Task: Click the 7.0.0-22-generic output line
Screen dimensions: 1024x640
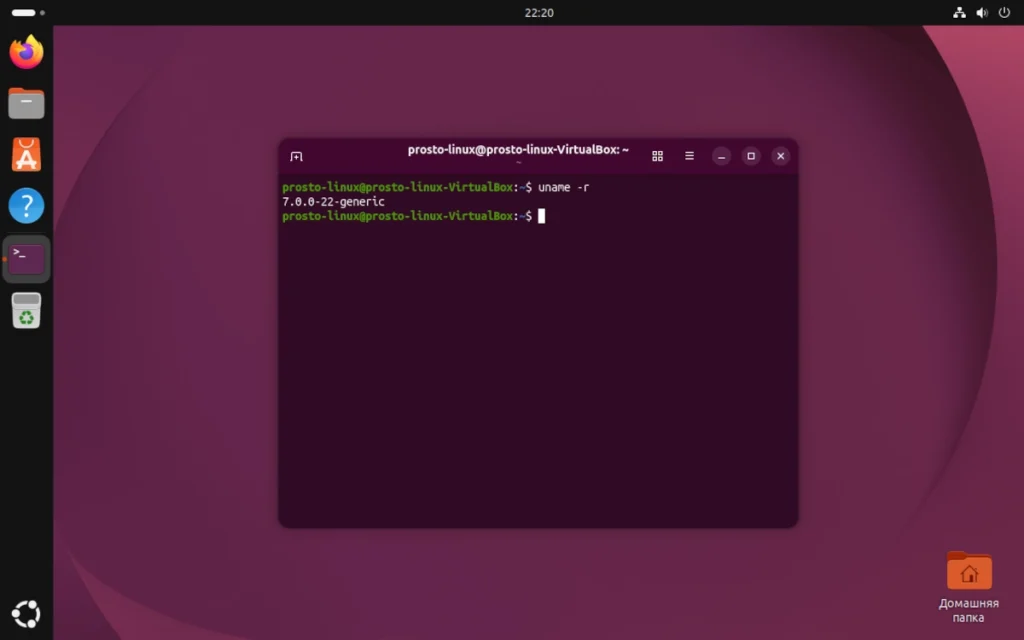Action: [333, 202]
